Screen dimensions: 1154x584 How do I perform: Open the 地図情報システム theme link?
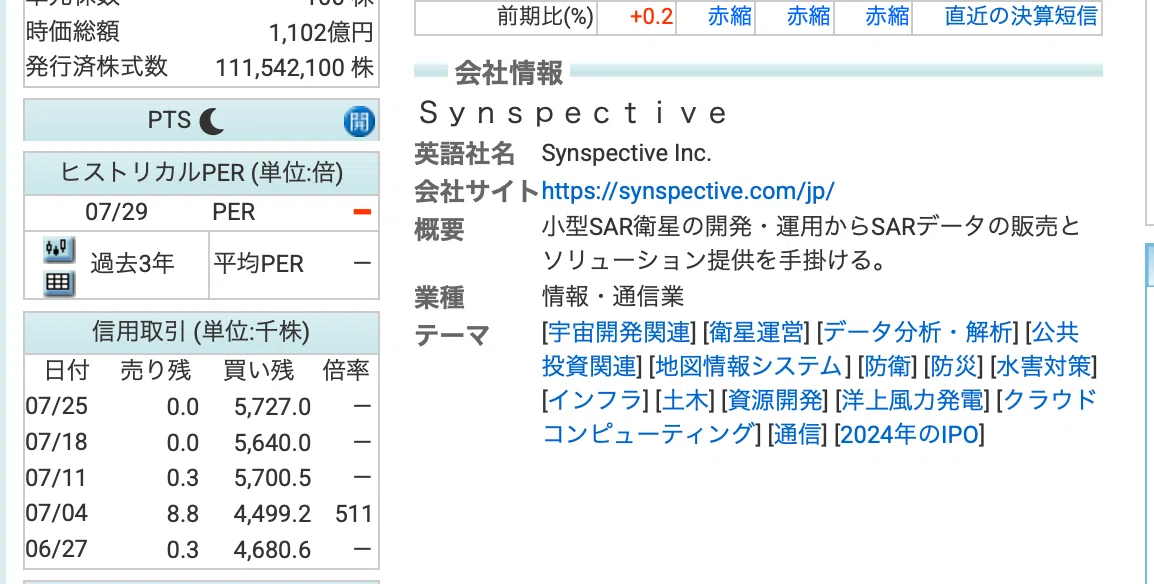748,366
